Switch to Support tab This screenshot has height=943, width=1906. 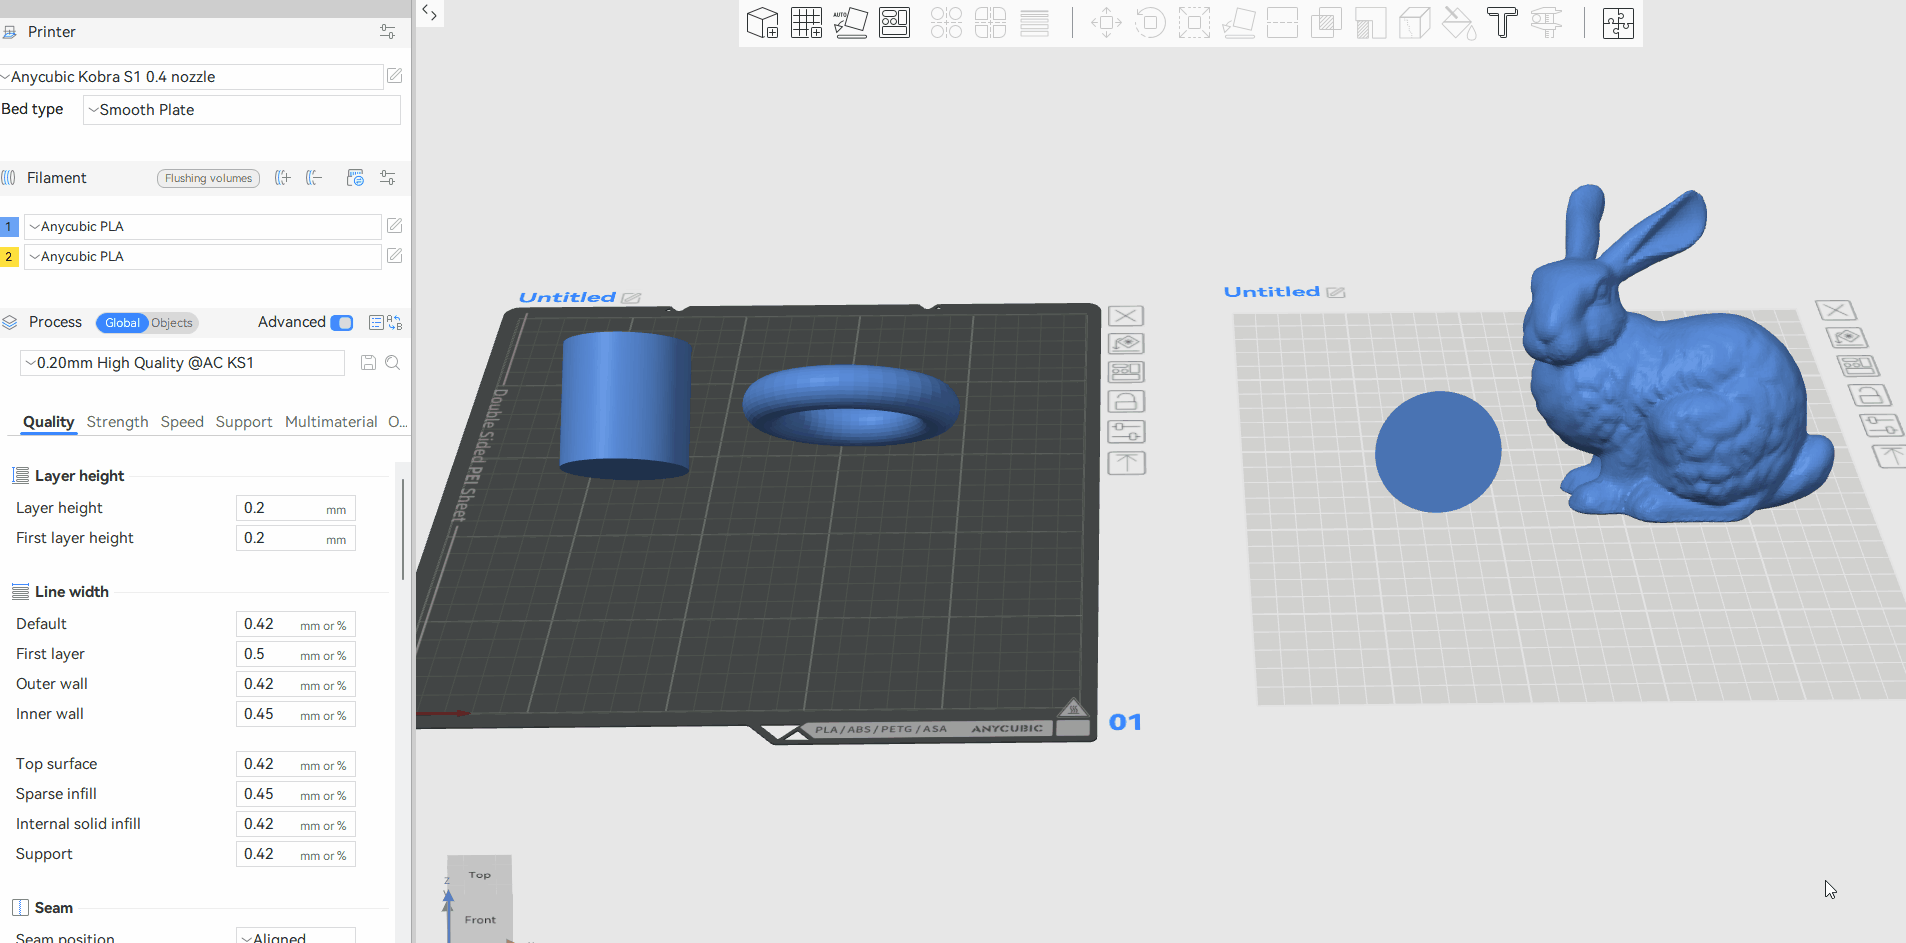[x=244, y=422]
